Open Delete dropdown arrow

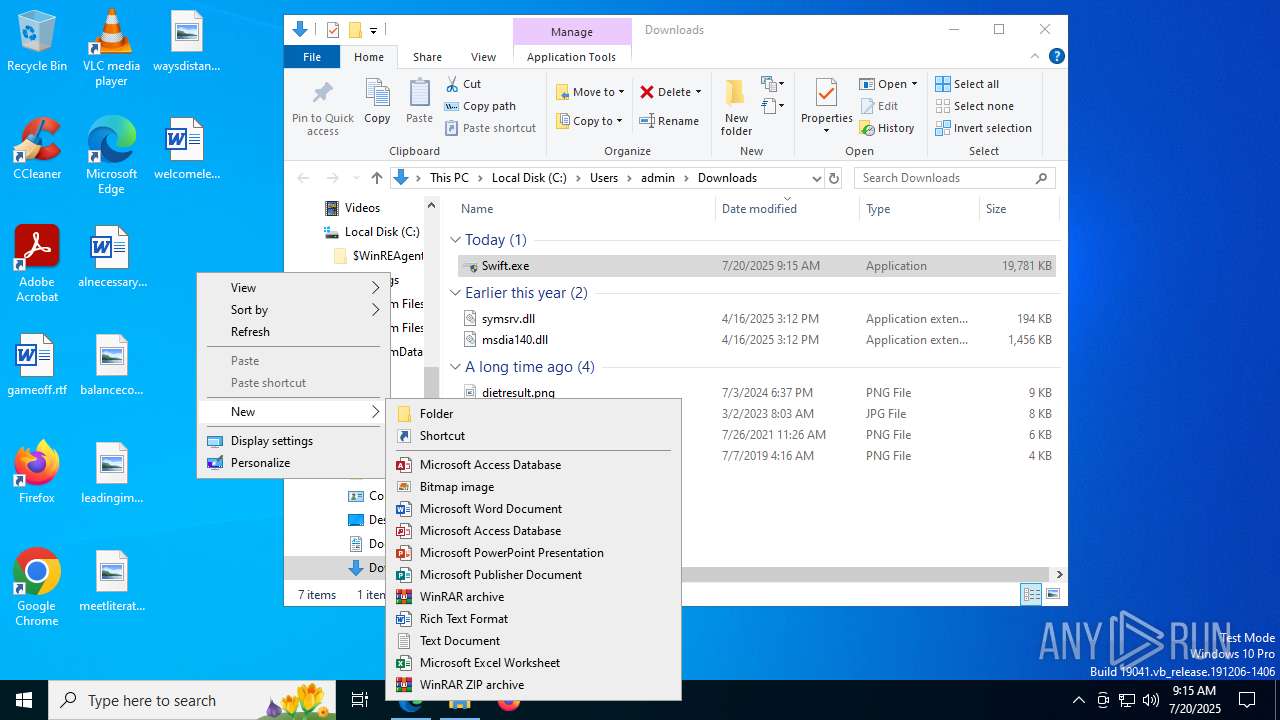click(698, 92)
